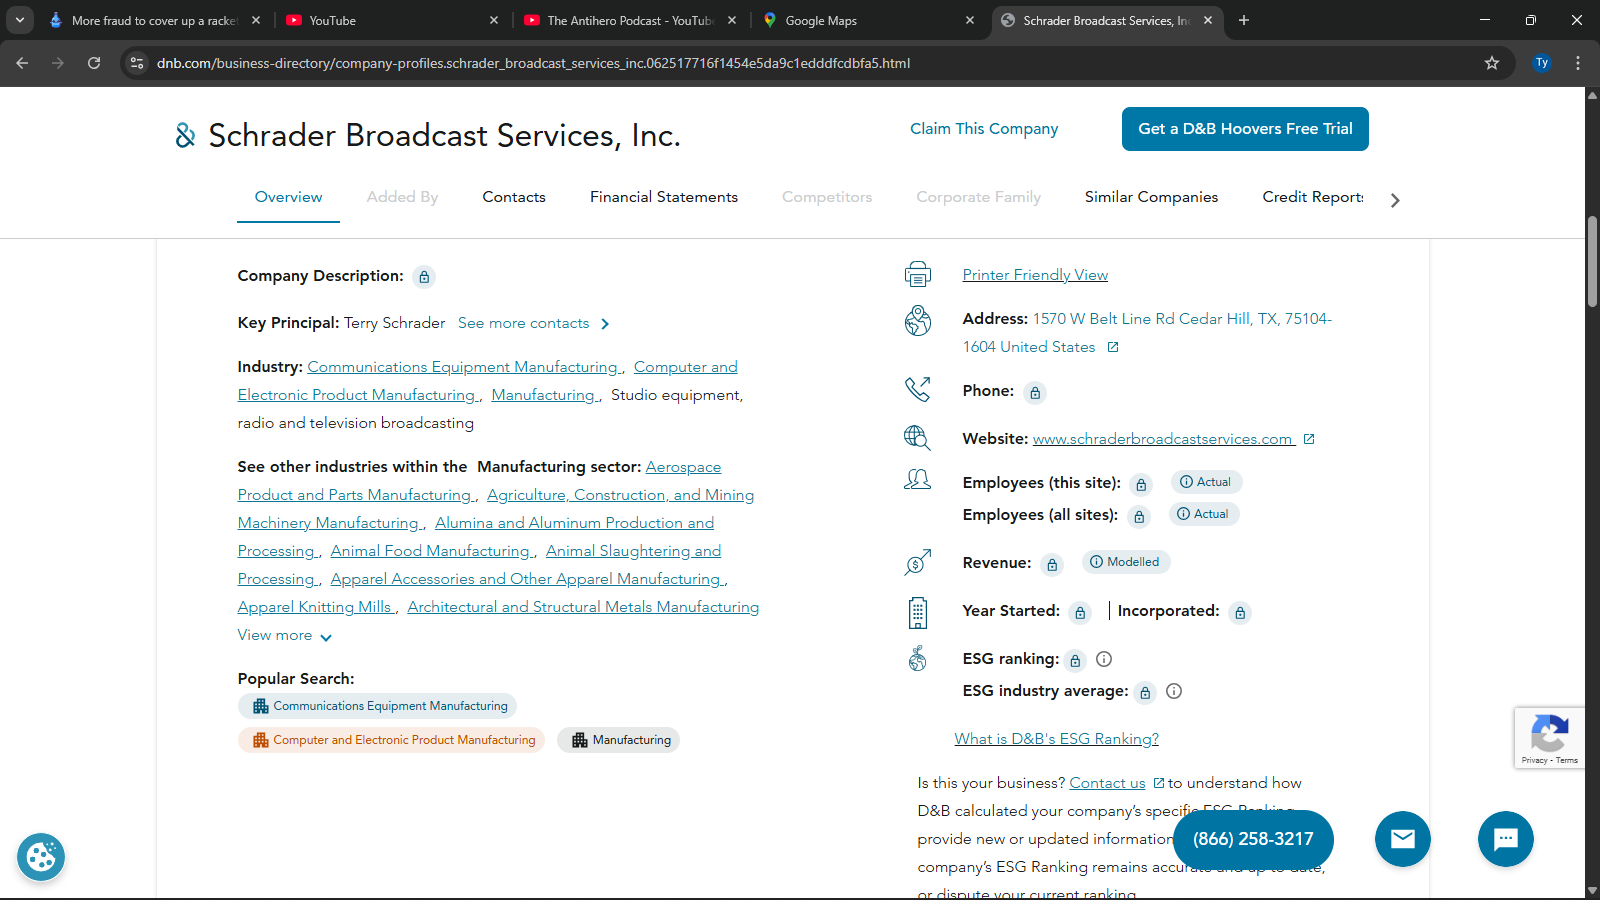Open the Communications Equipment Manufacturing industry link
The width and height of the screenshot is (1600, 900).
point(463,367)
